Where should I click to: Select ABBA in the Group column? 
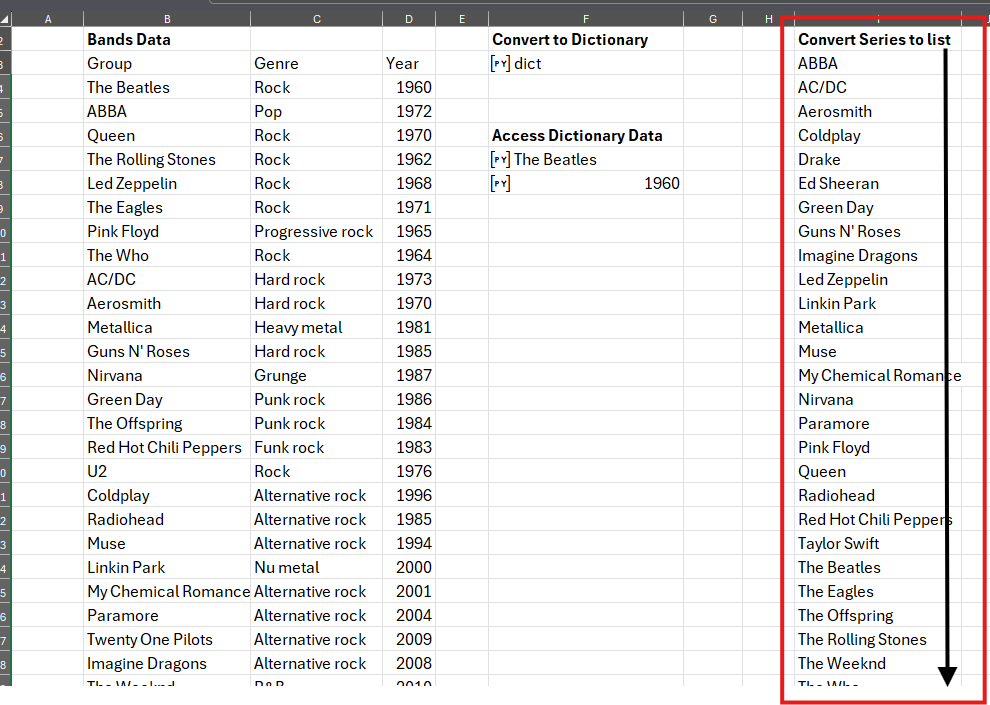click(167, 111)
